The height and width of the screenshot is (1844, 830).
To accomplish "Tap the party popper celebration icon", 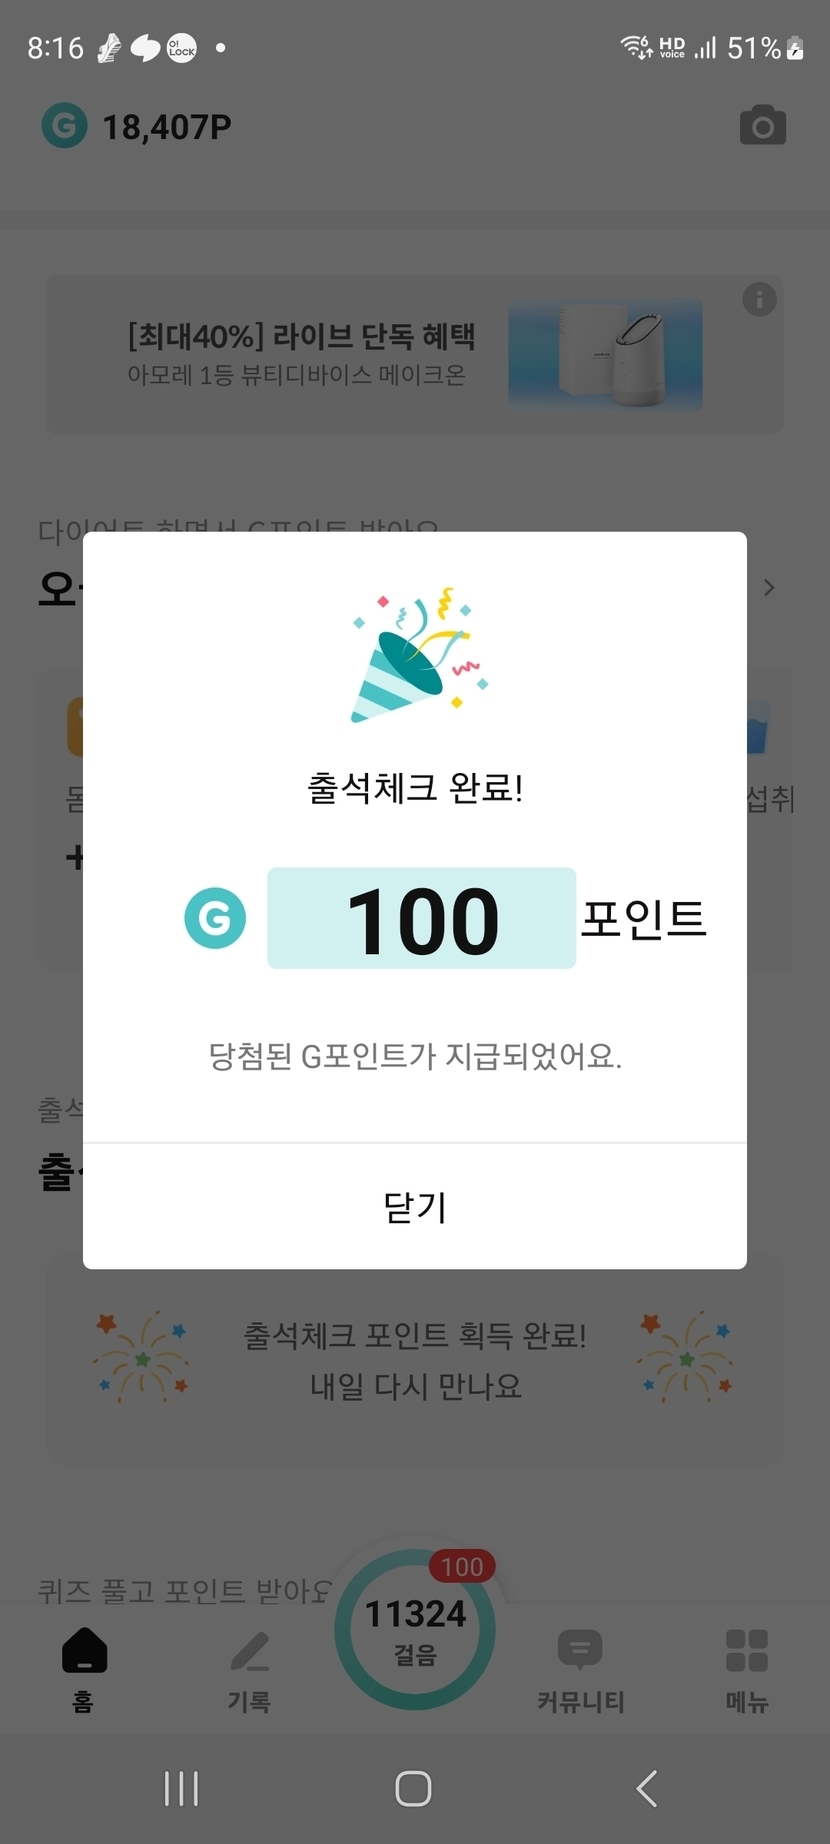I will (418, 655).
